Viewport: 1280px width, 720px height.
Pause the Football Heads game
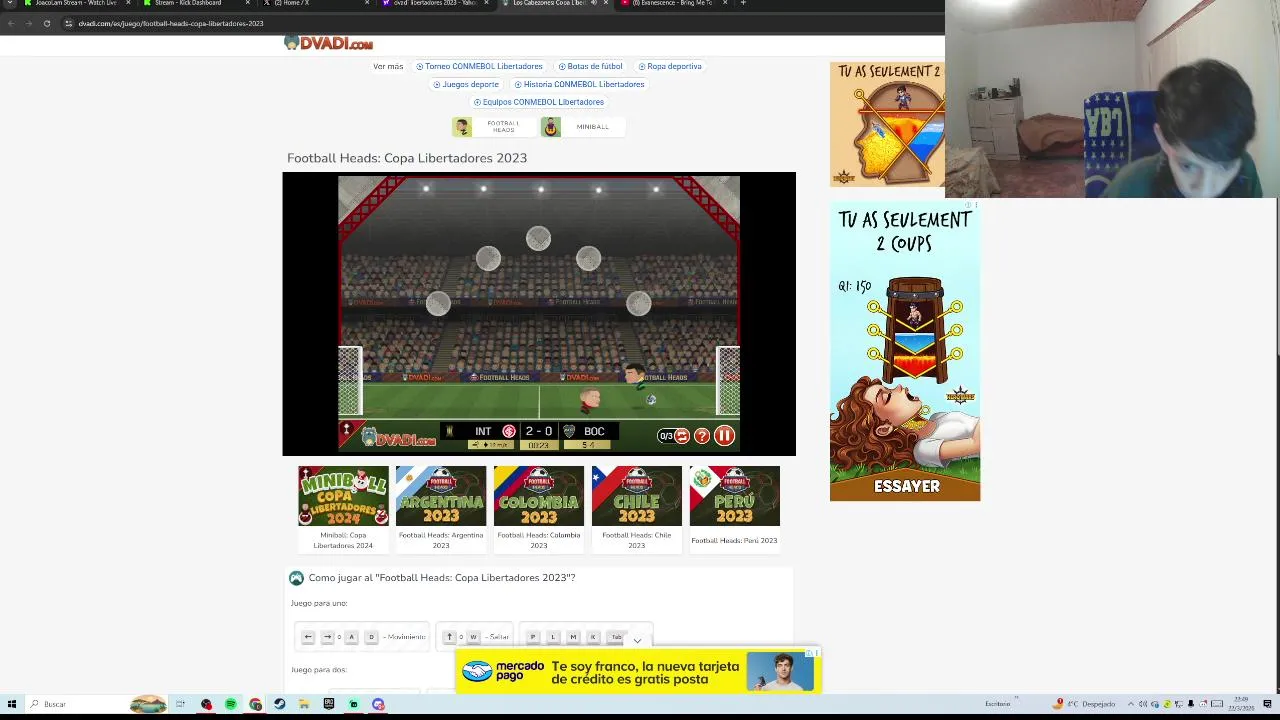pos(724,436)
